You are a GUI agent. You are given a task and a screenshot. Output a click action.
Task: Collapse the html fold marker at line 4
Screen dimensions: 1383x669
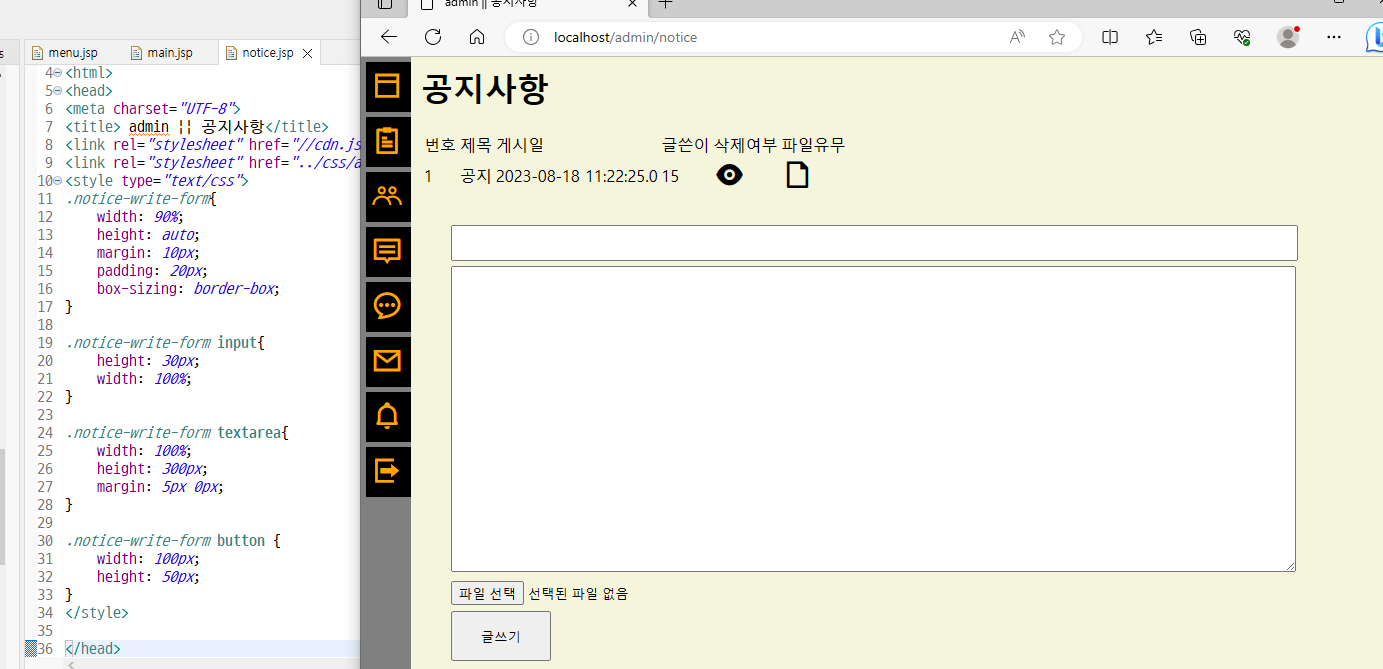pos(57,73)
